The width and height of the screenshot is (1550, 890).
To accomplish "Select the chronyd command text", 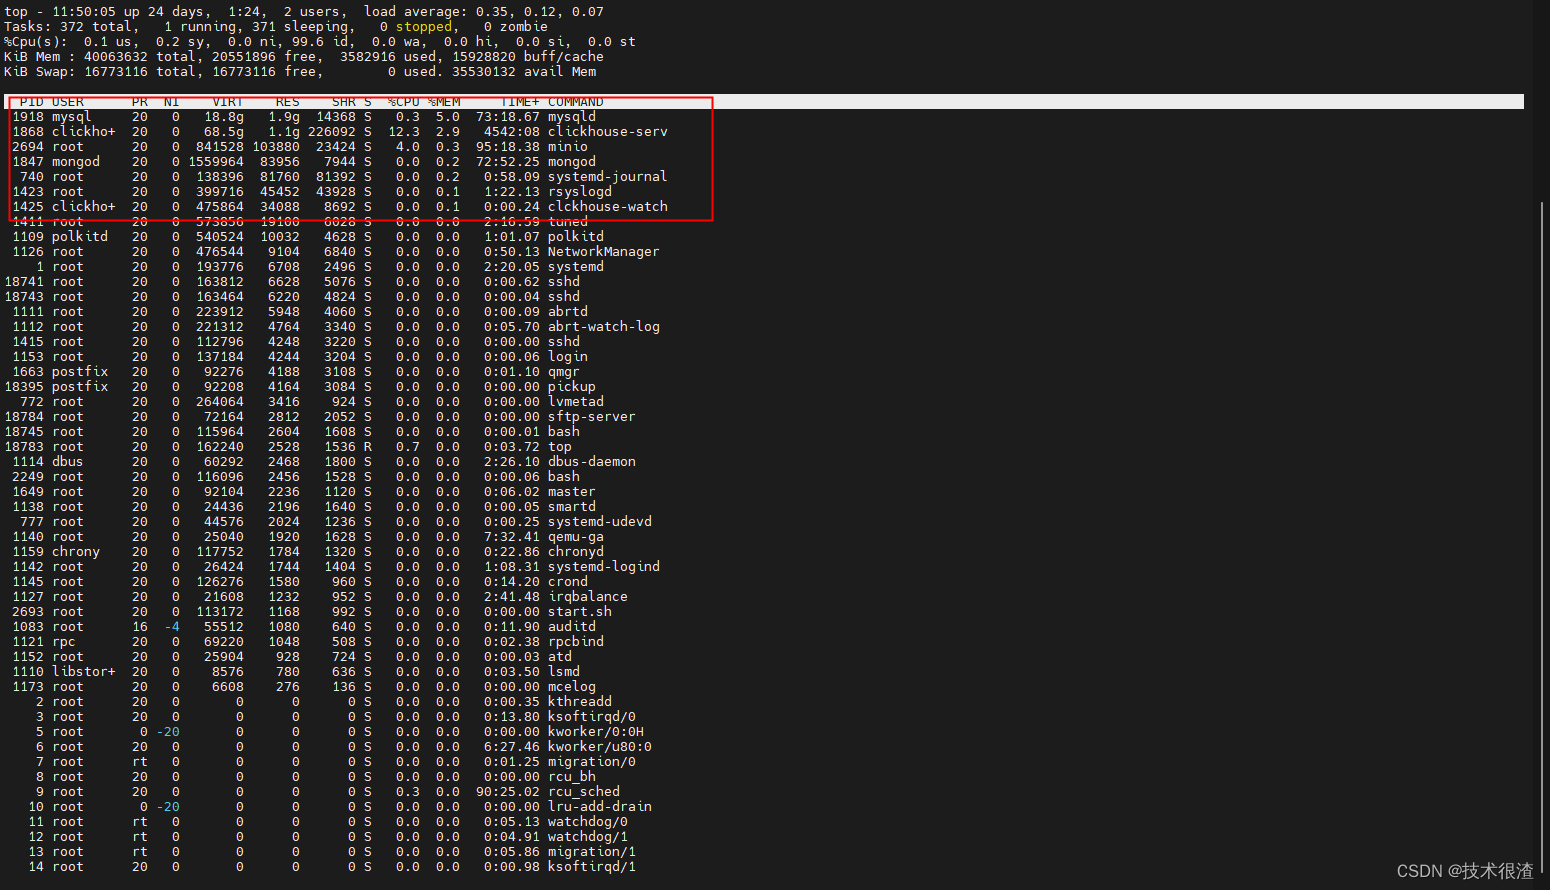I will [x=576, y=552].
